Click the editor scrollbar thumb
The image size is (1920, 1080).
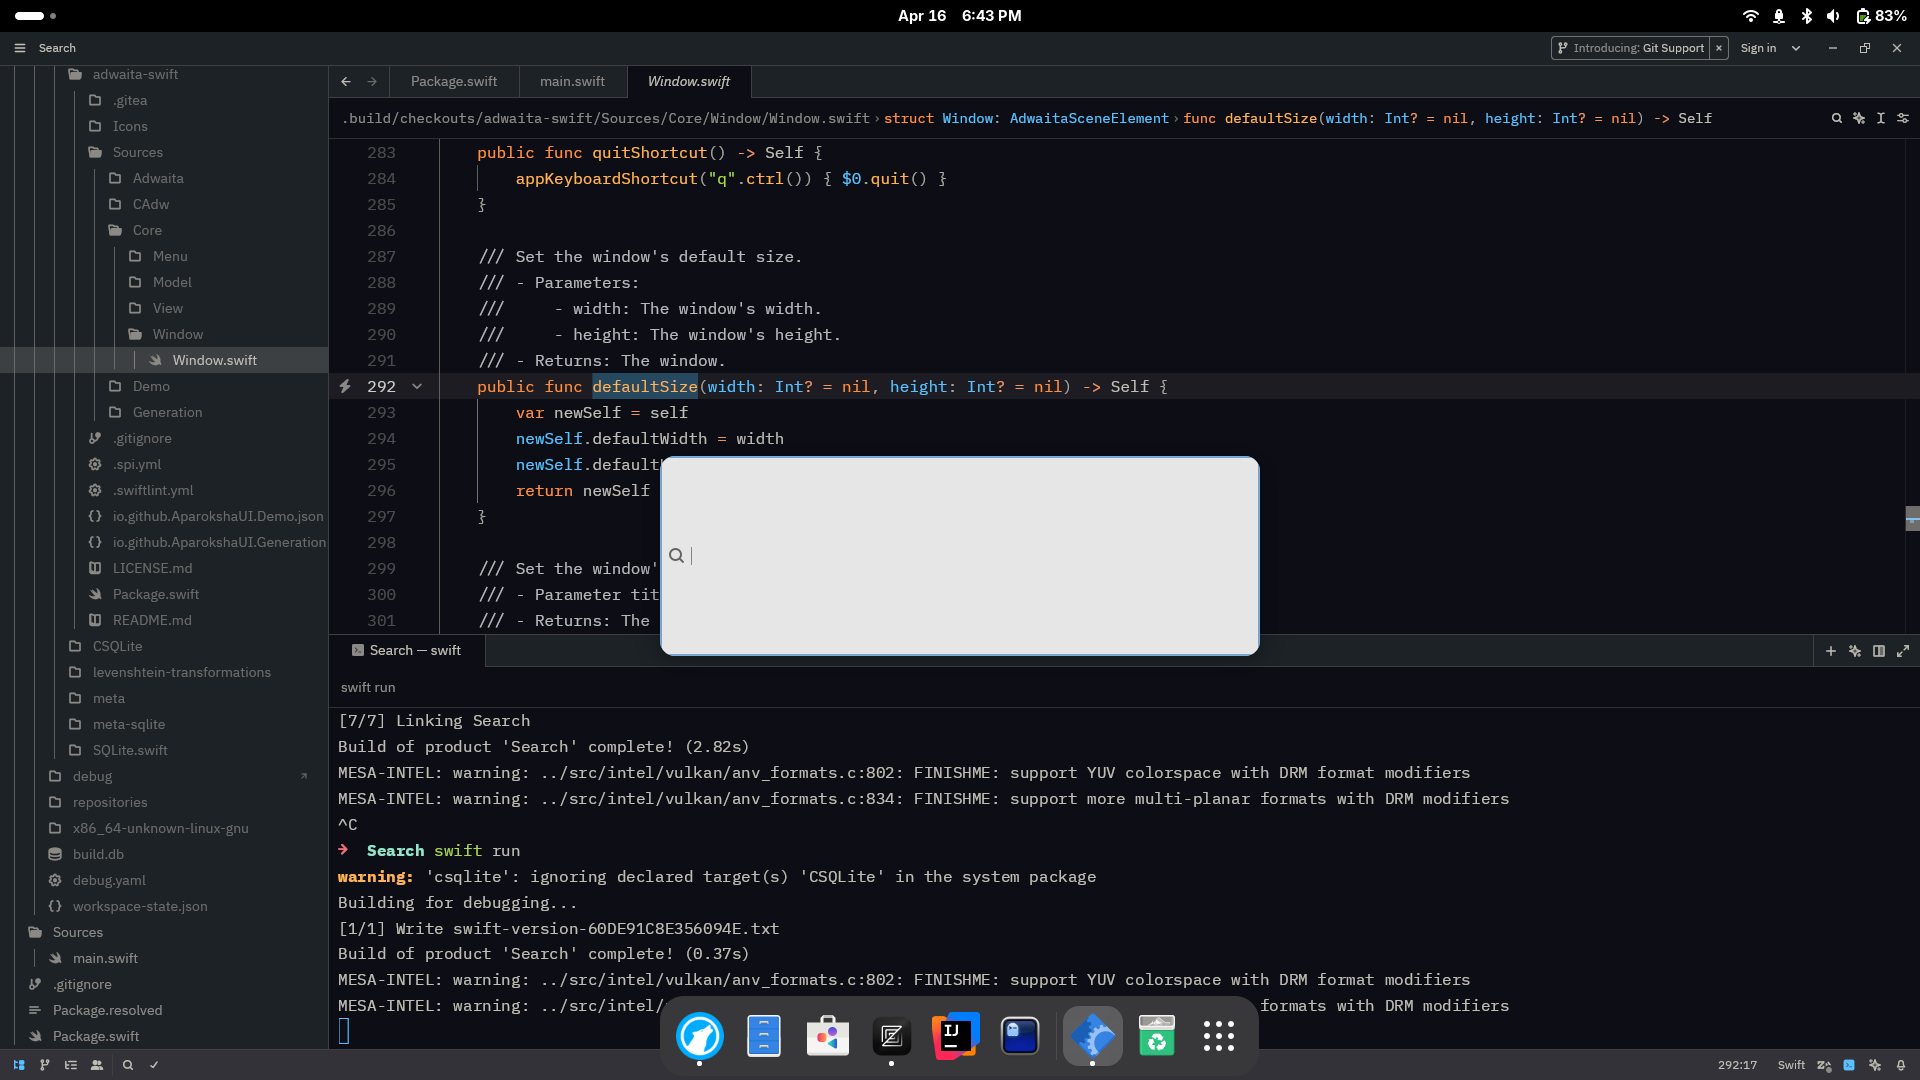point(1912,518)
